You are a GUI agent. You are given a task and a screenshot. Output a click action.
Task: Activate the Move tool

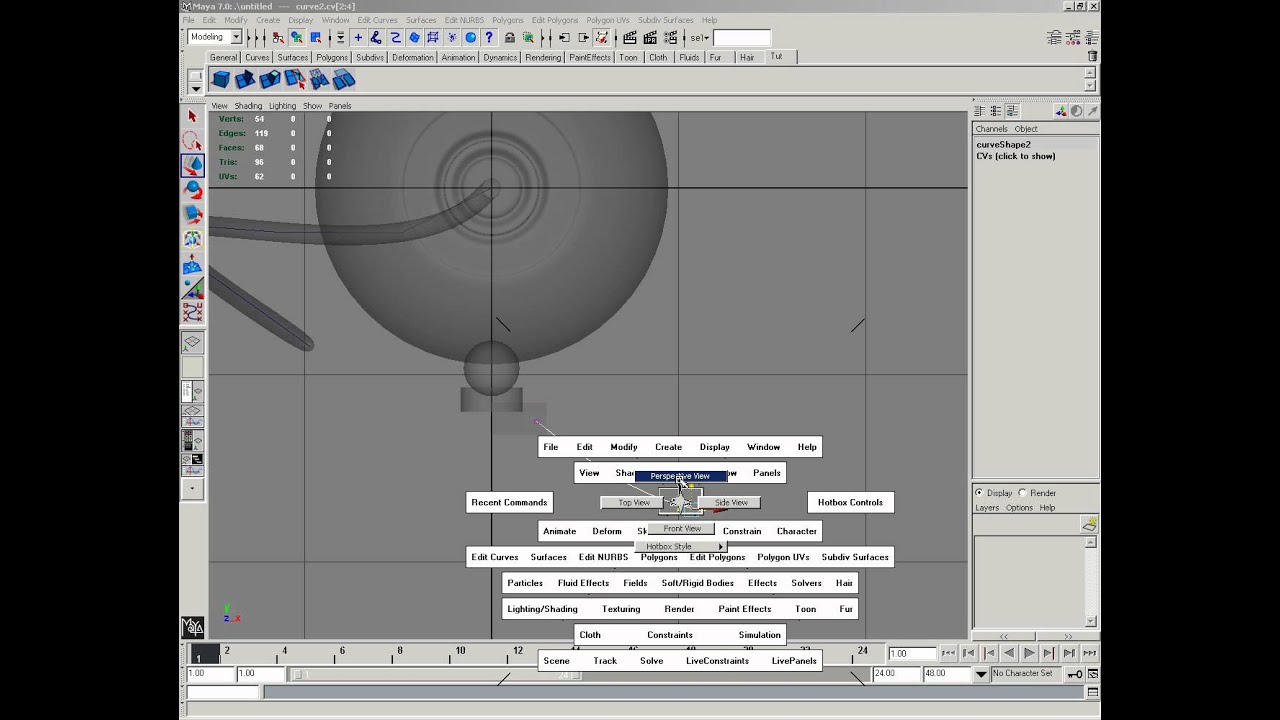(x=193, y=166)
